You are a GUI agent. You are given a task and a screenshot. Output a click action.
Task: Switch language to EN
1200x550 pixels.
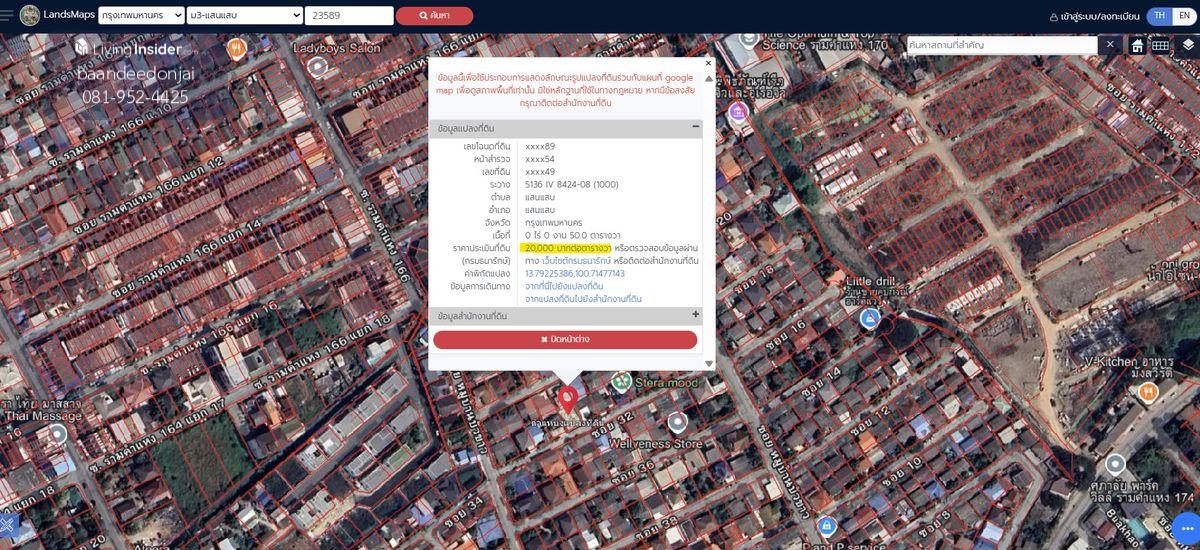click(1184, 16)
